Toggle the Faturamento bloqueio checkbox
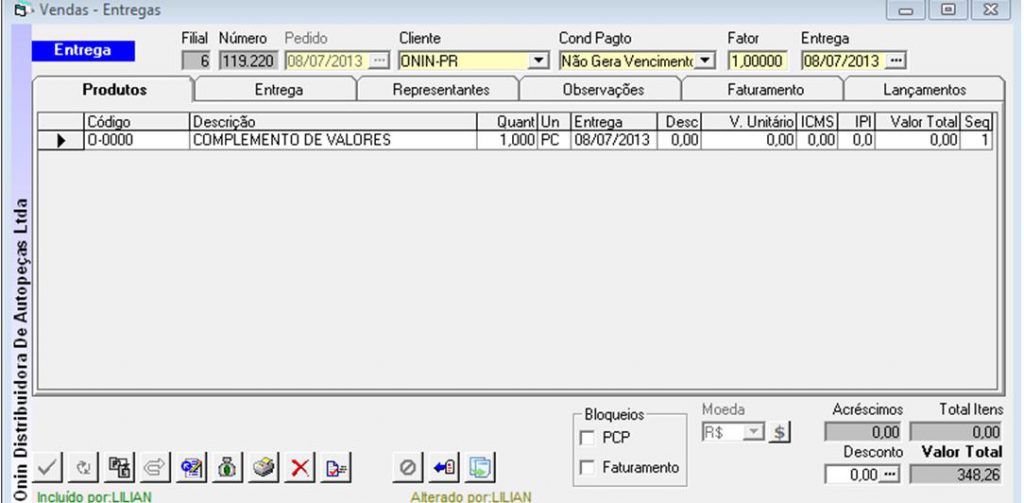1024x503 pixels. 587,468
